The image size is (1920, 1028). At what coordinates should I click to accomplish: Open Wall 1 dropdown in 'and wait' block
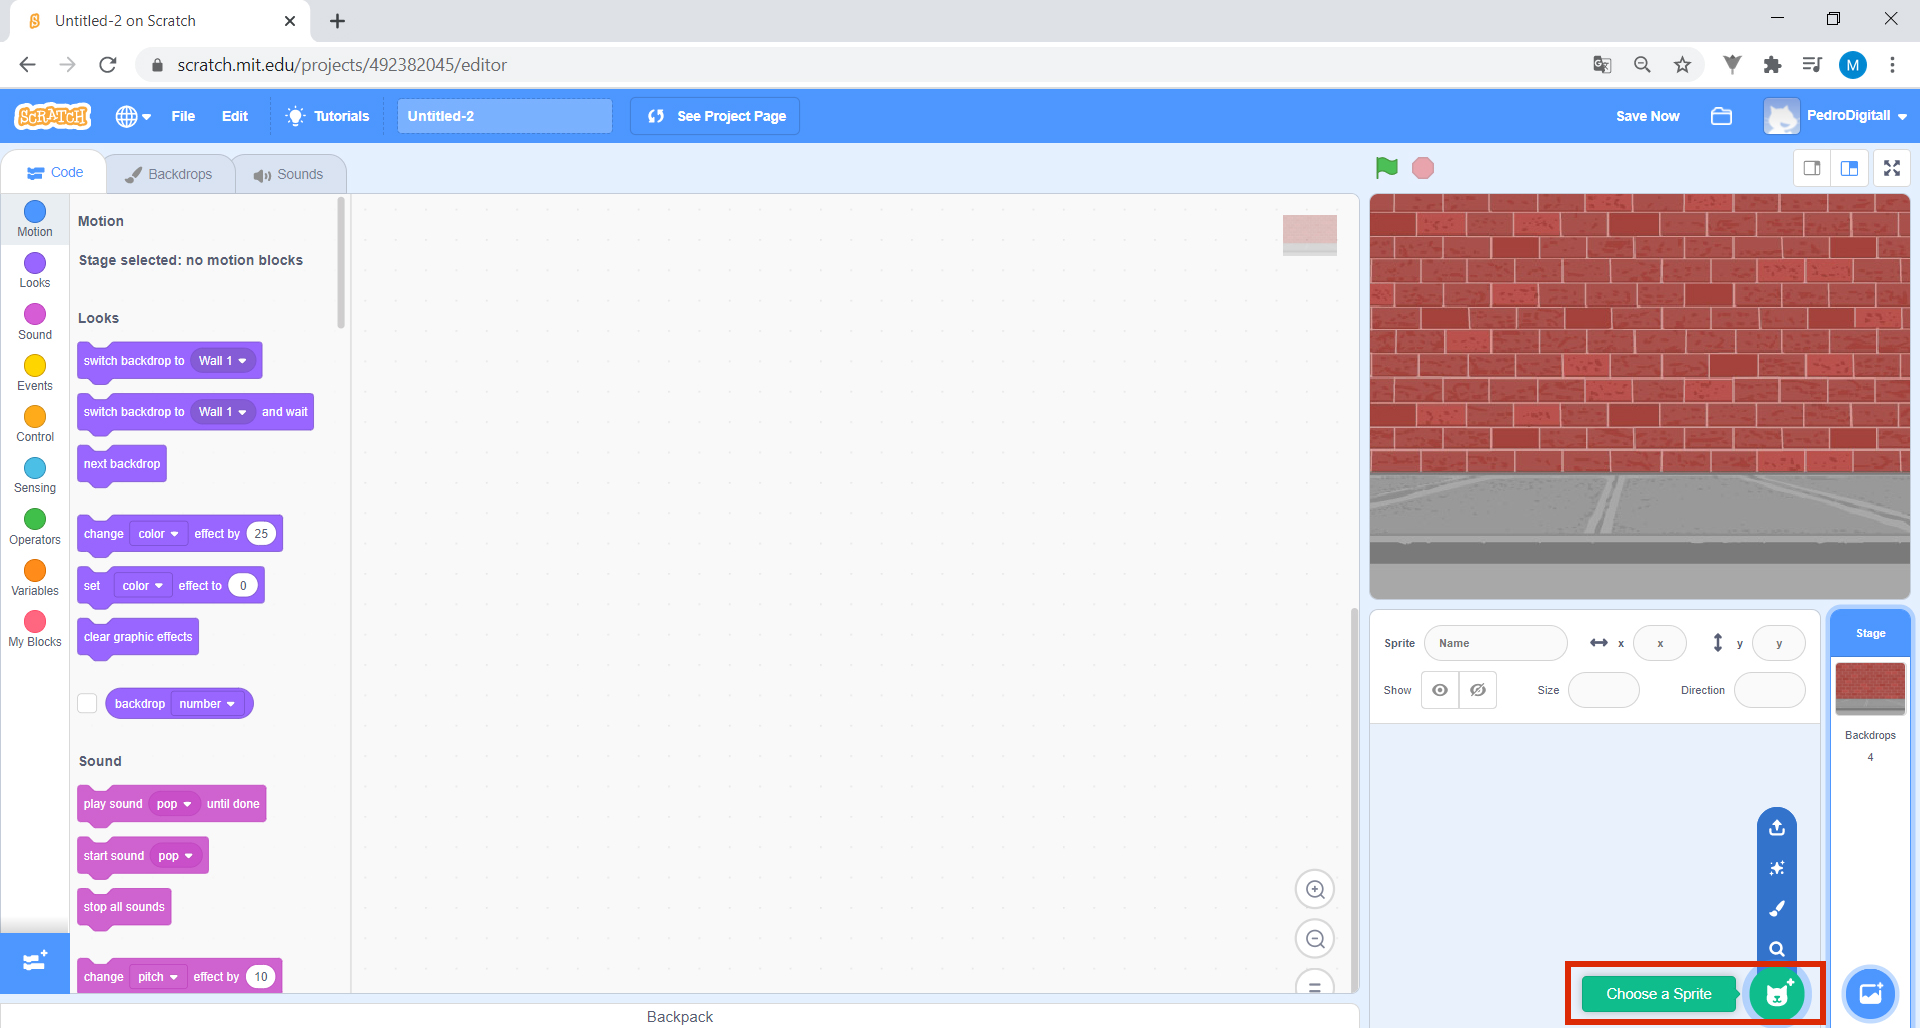coord(222,412)
